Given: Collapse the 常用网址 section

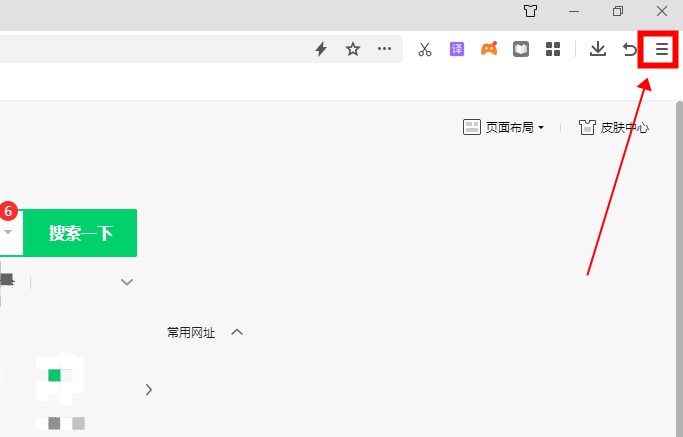Looking at the screenshot, I should pyautogui.click(x=237, y=332).
